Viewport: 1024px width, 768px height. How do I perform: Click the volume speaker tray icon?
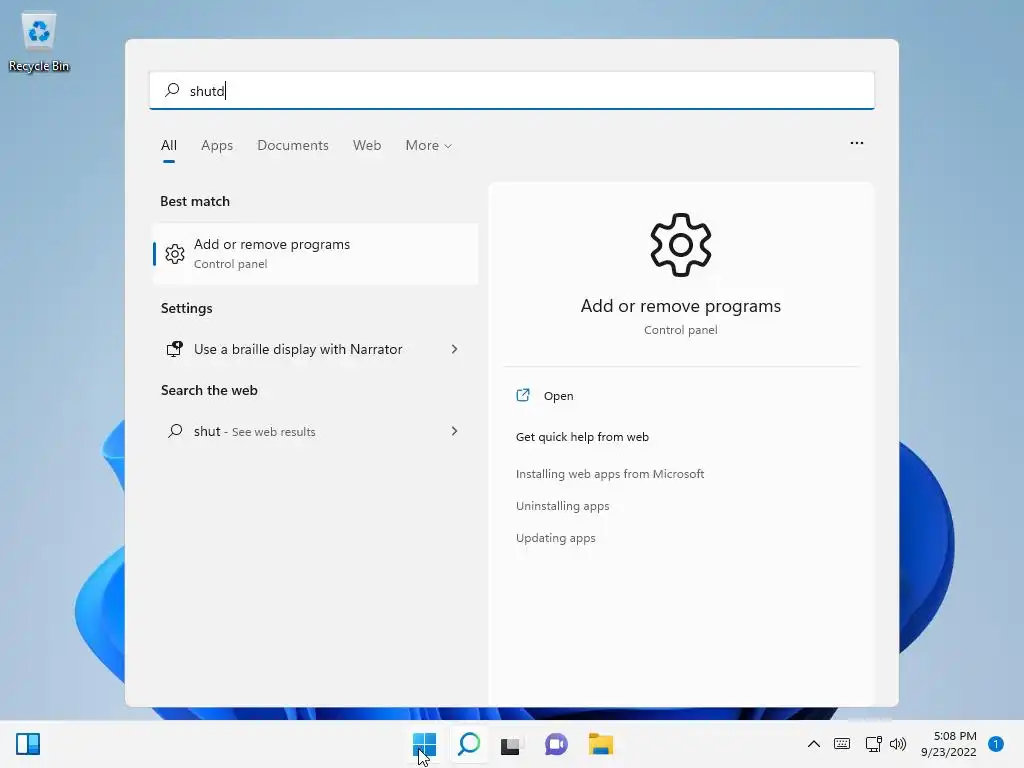(x=898, y=744)
